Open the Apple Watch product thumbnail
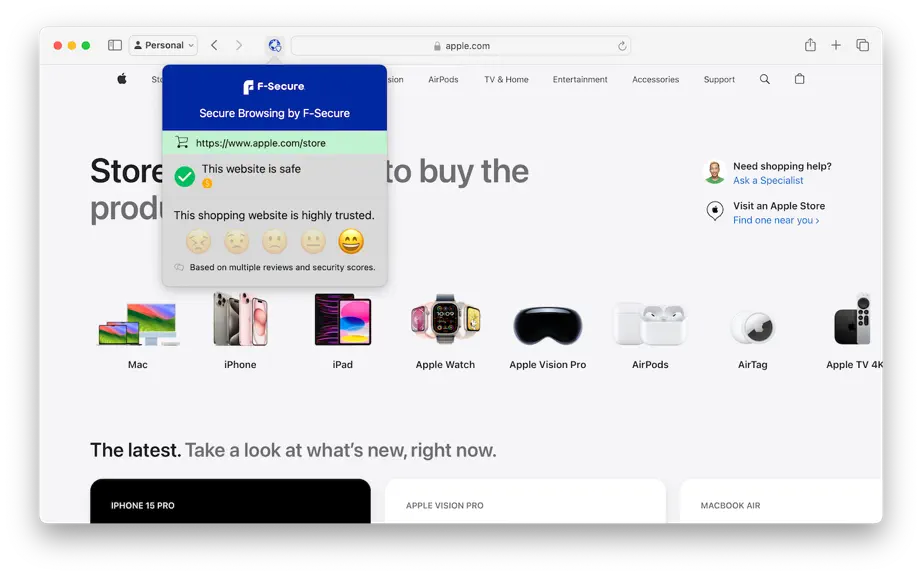This screenshot has width=922, height=576. (x=445, y=319)
